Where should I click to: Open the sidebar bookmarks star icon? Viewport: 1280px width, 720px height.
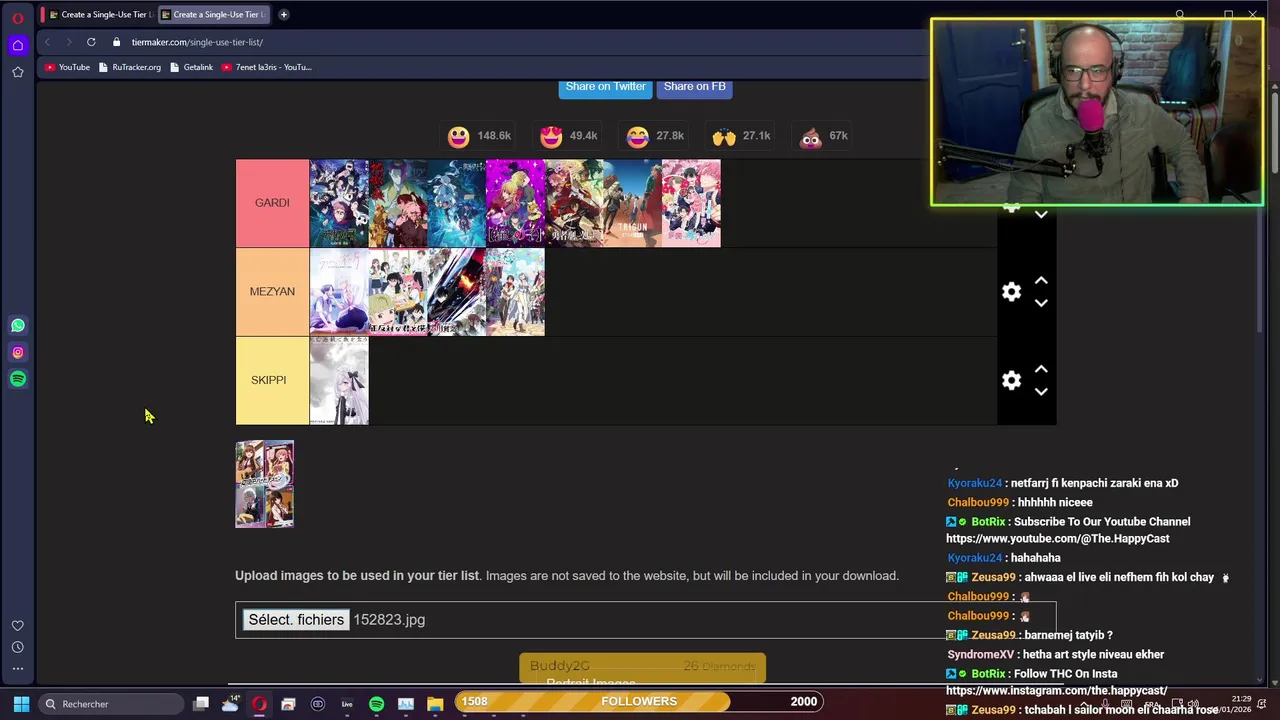[x=18, y=72]
